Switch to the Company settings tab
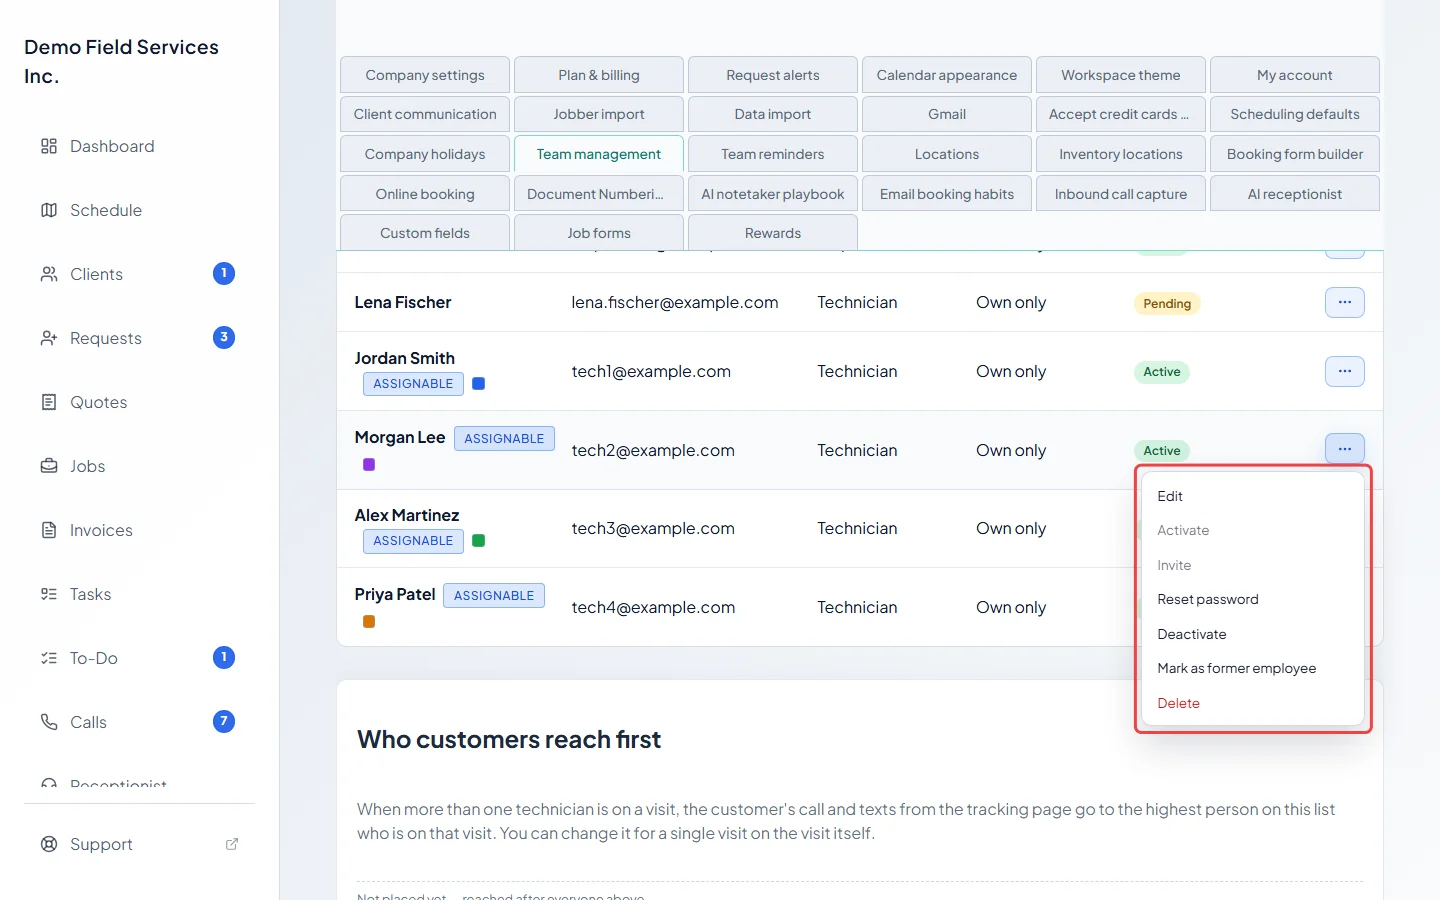The height and width of the screenshot is (900, 1440). click(425, 75)
